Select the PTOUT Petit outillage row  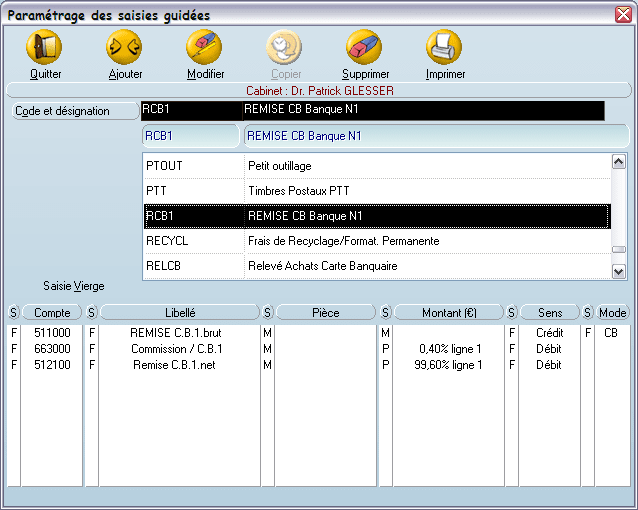point(375,165)
